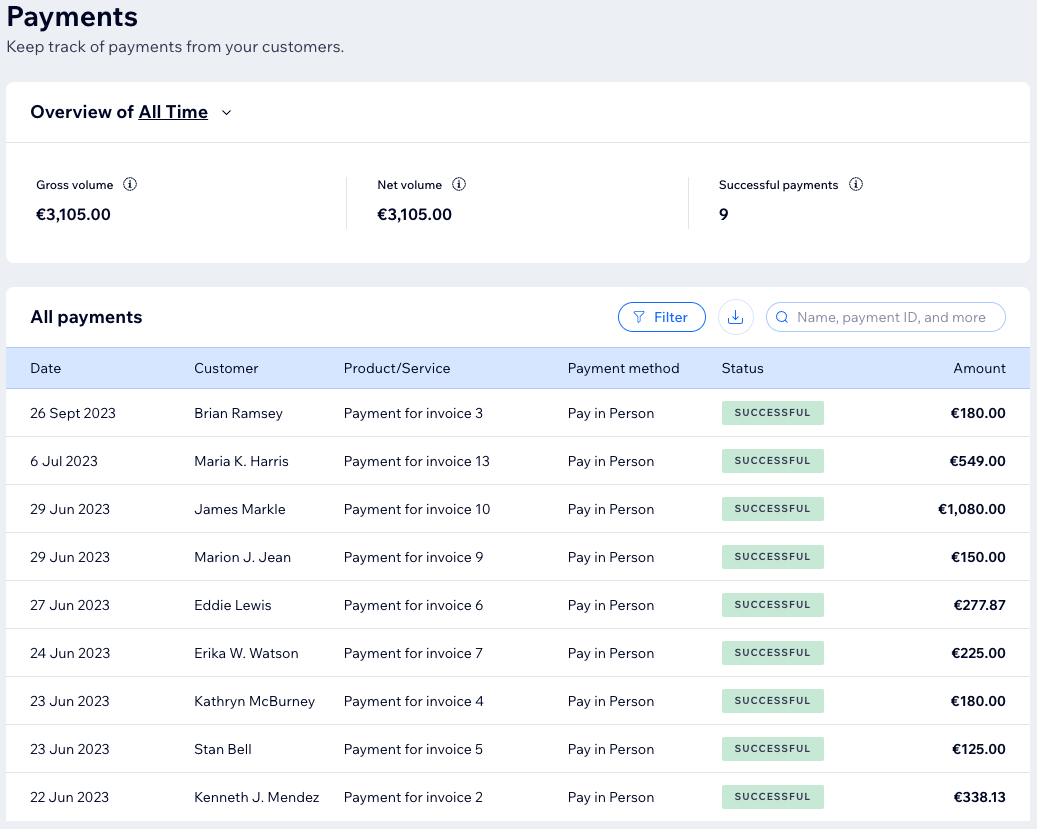The width and height of the screenshot is (1037, 829).
Task: Open Maria K. Harris payment for invoice 13
Action: coord(416,461)
